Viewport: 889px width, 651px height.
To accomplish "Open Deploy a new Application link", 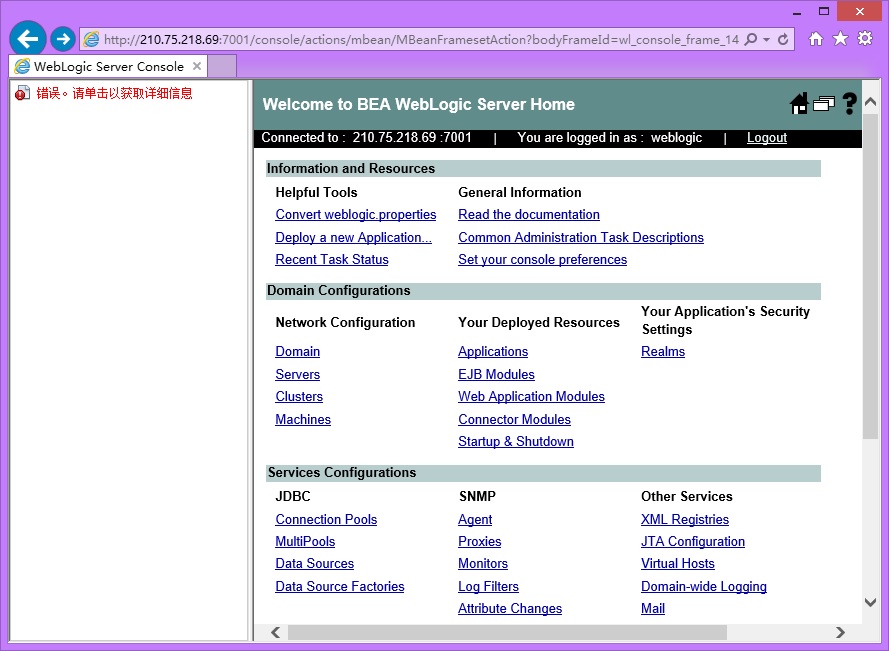I will [x=353, y=238].
